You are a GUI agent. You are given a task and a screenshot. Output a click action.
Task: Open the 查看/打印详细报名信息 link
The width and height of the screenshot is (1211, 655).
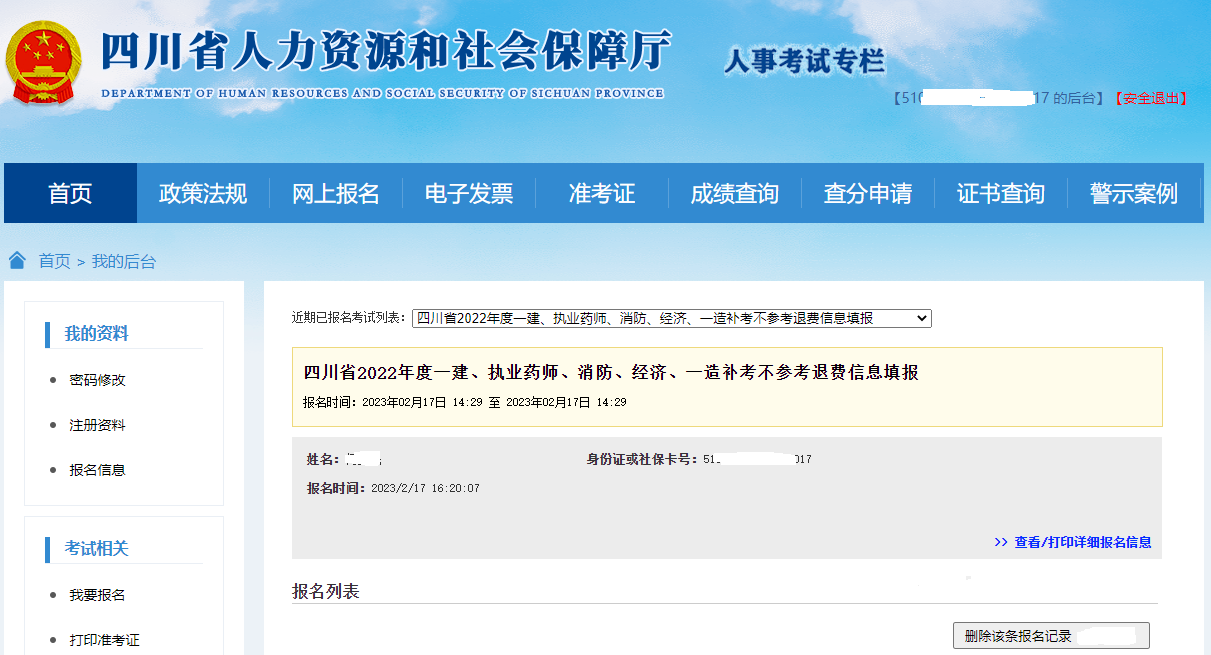1083,542
